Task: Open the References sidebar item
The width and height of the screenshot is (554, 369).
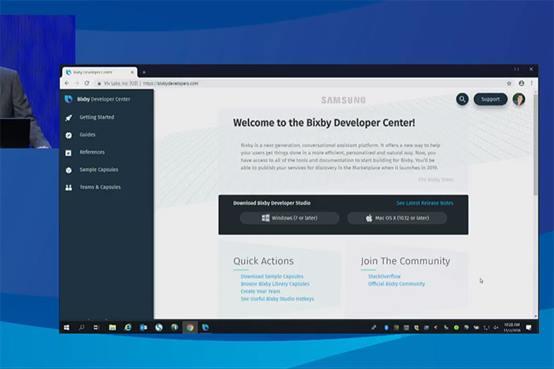Action: (92, 152)
